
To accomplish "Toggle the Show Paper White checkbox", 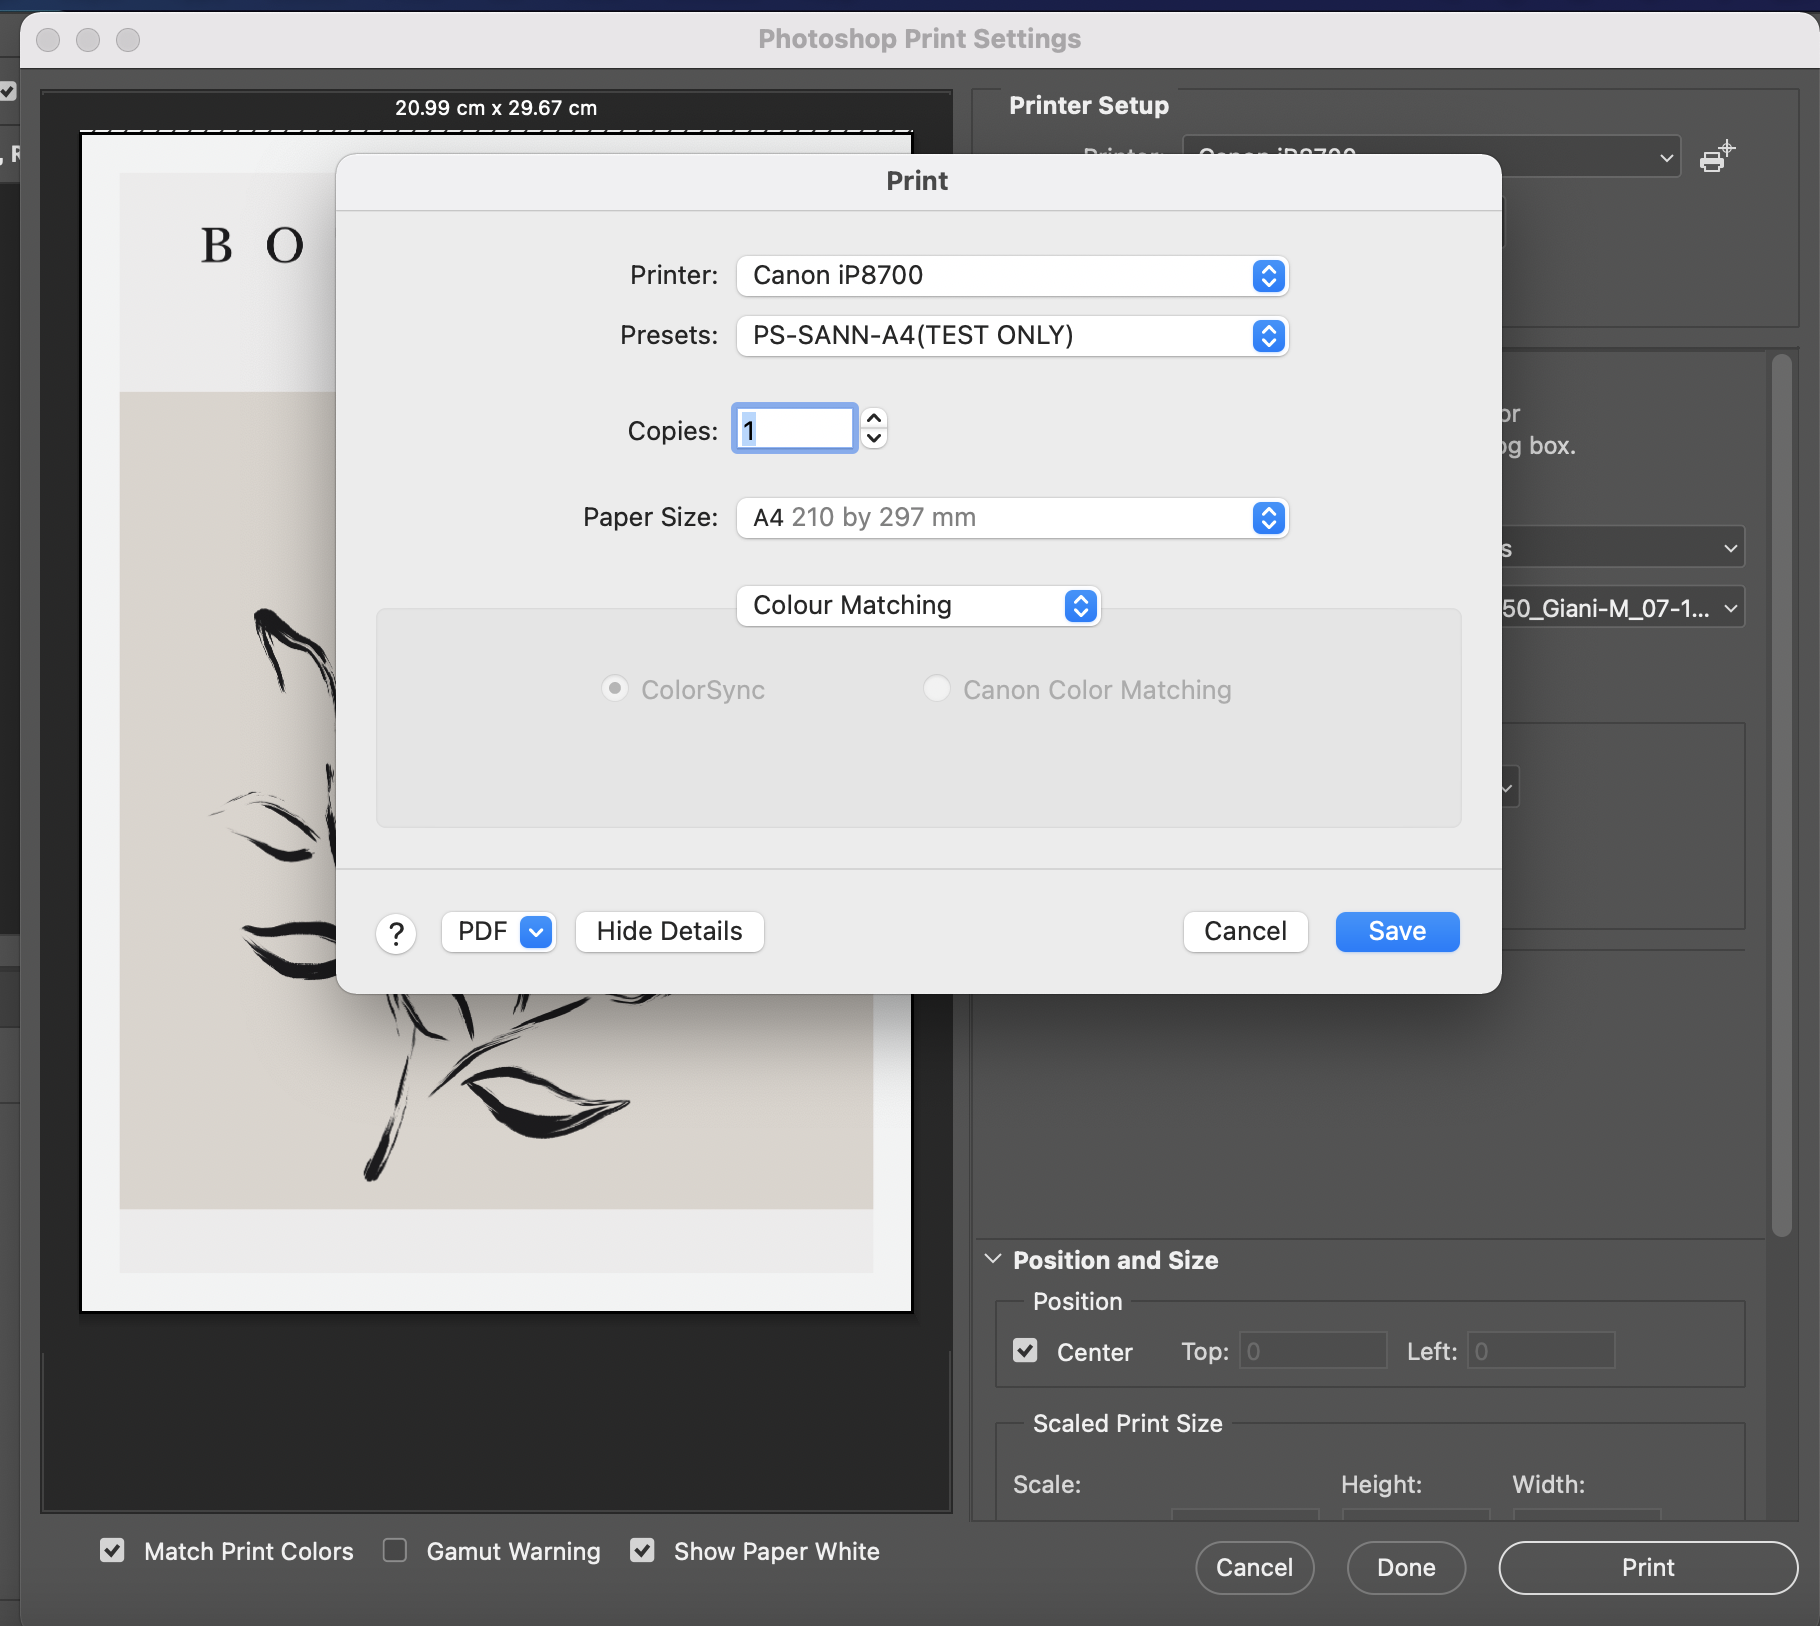I will 642,1550.
